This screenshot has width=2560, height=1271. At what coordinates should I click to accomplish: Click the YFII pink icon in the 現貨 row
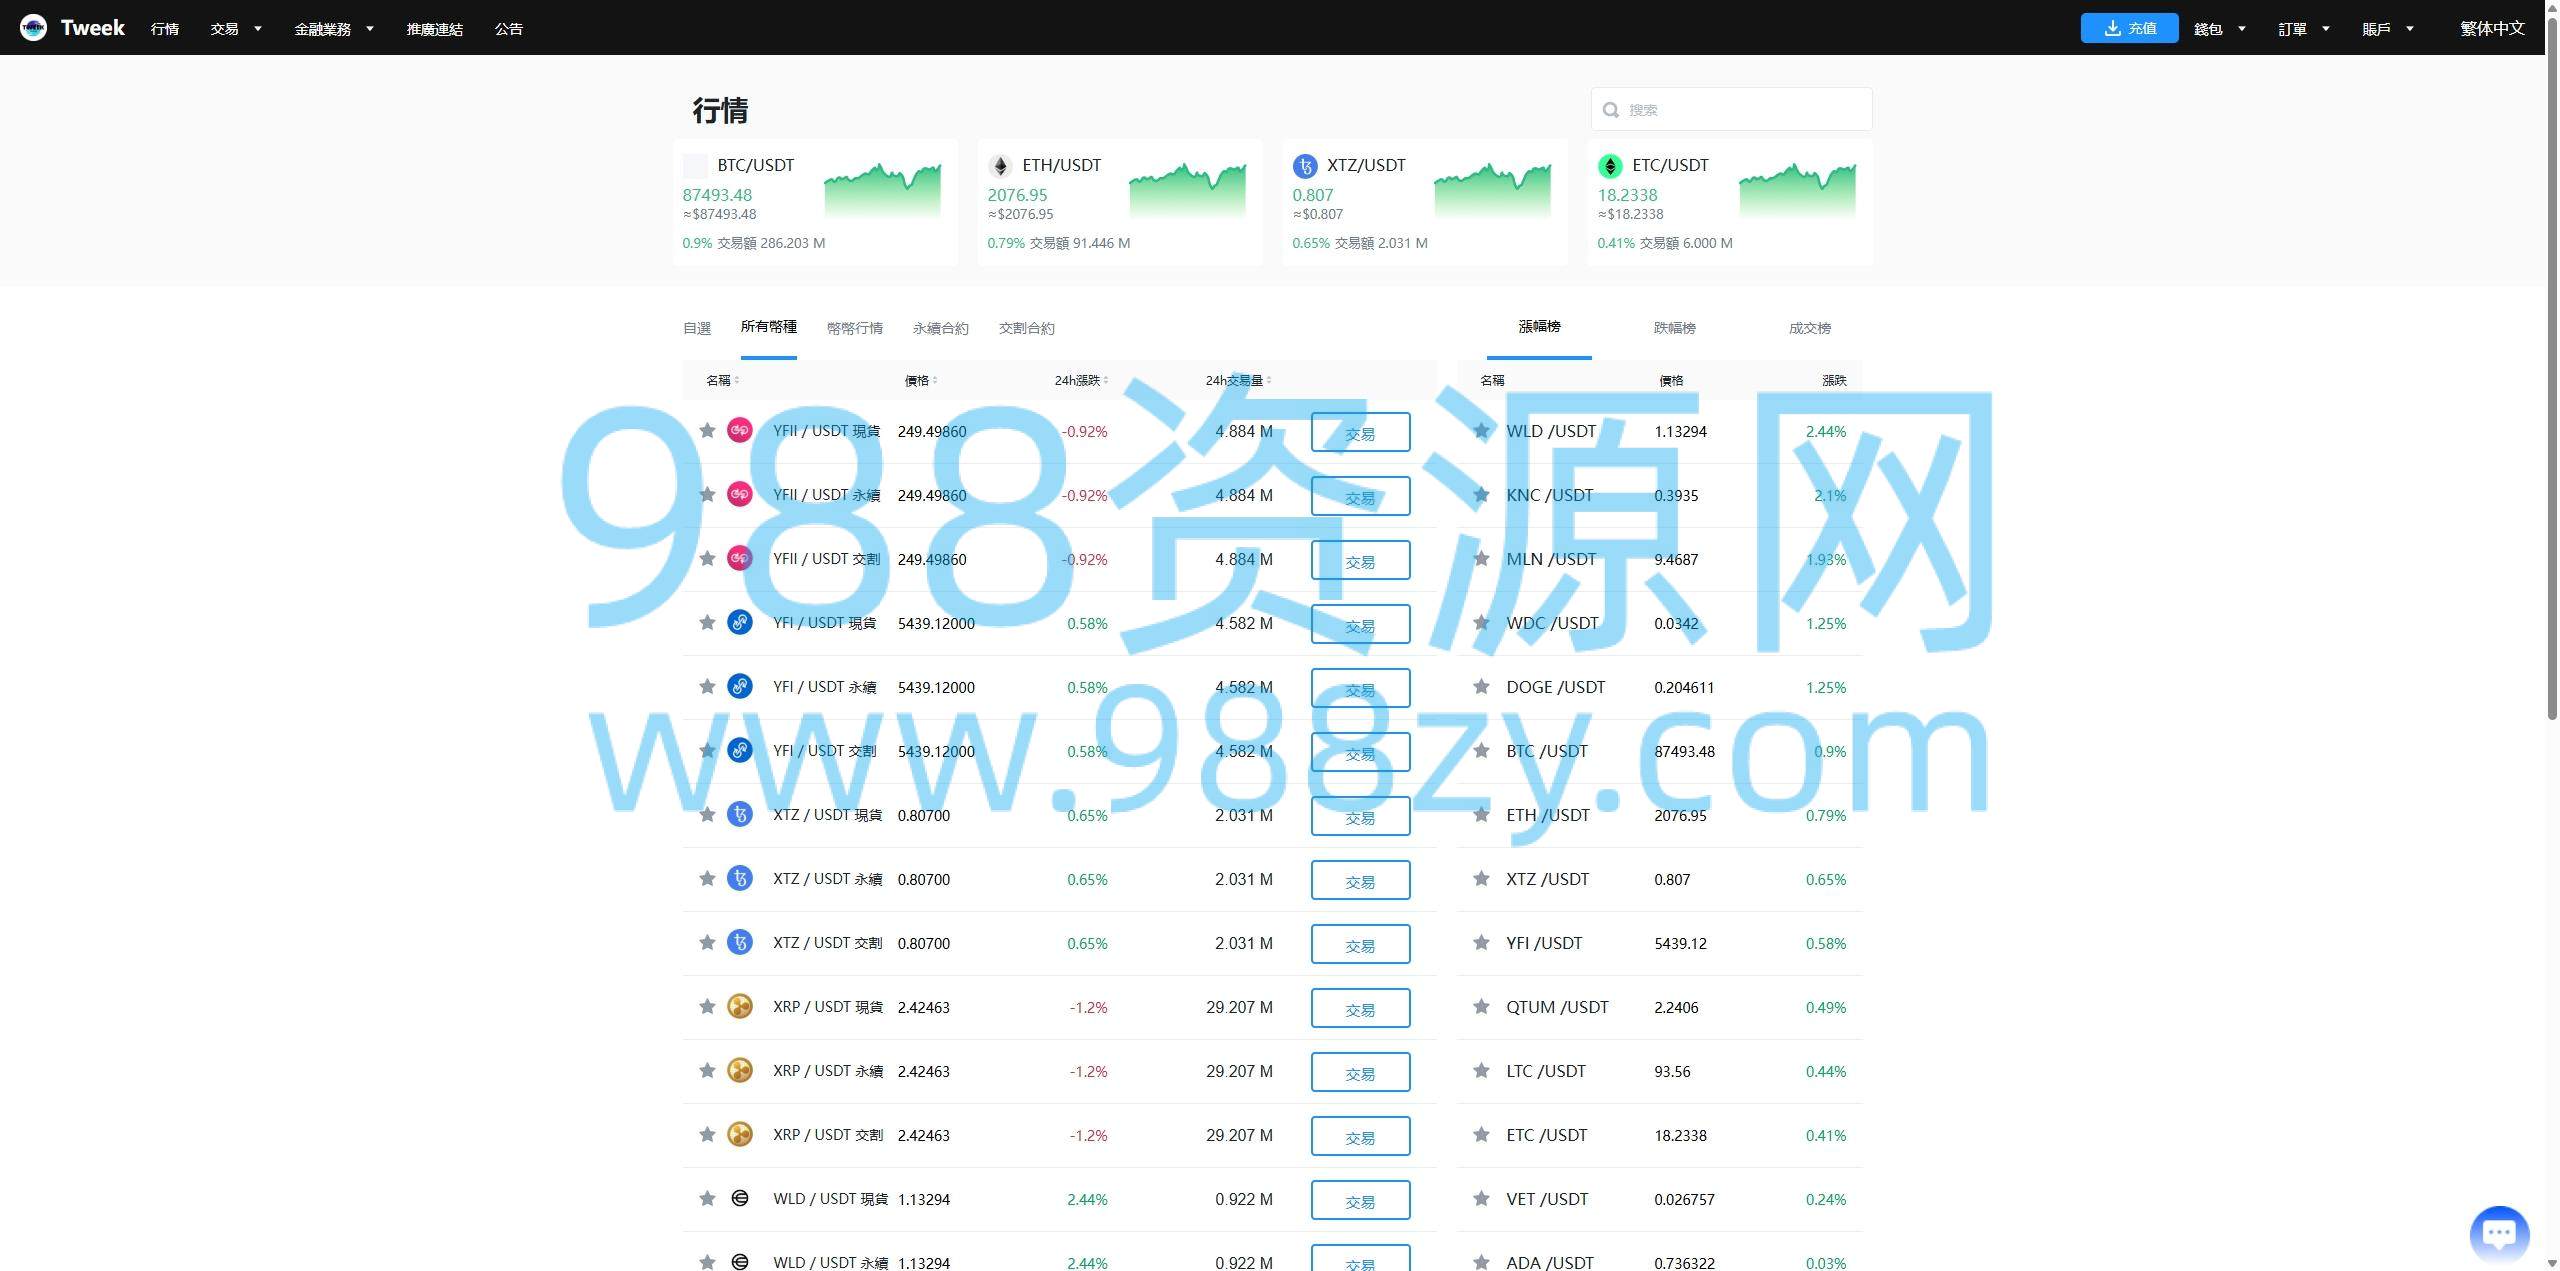[x=739, y=431]
